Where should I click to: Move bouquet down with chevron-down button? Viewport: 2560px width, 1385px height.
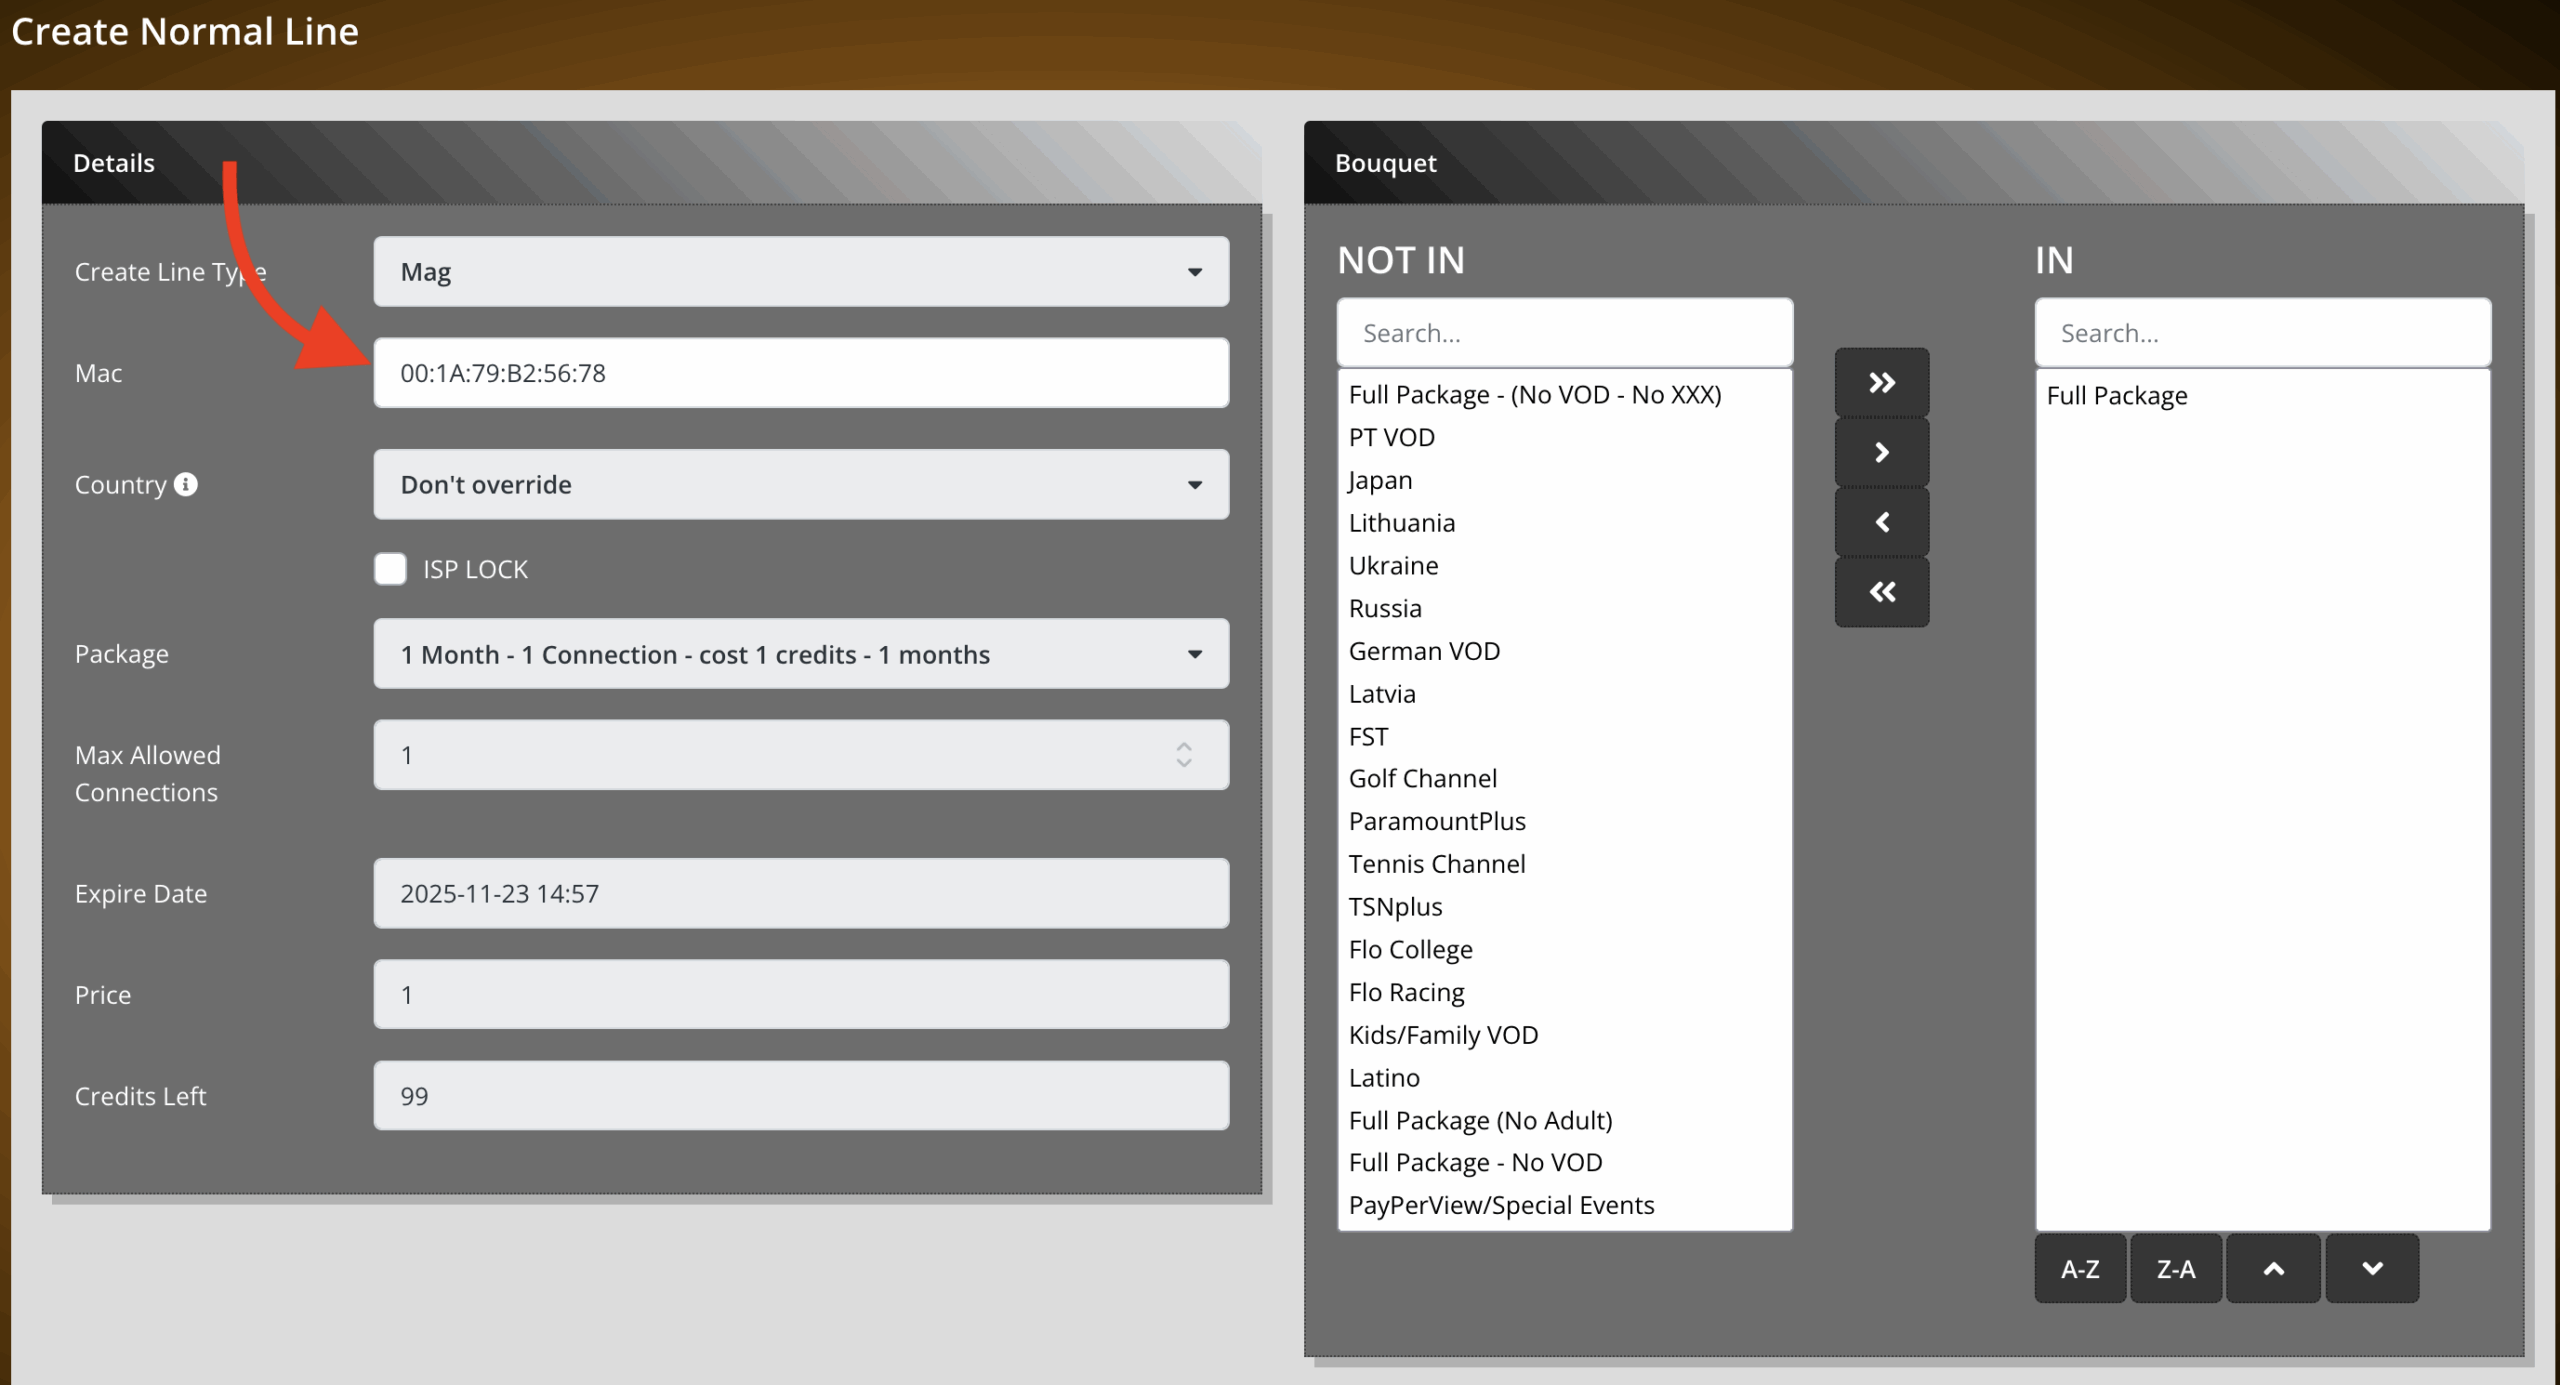[2371, 1269]
